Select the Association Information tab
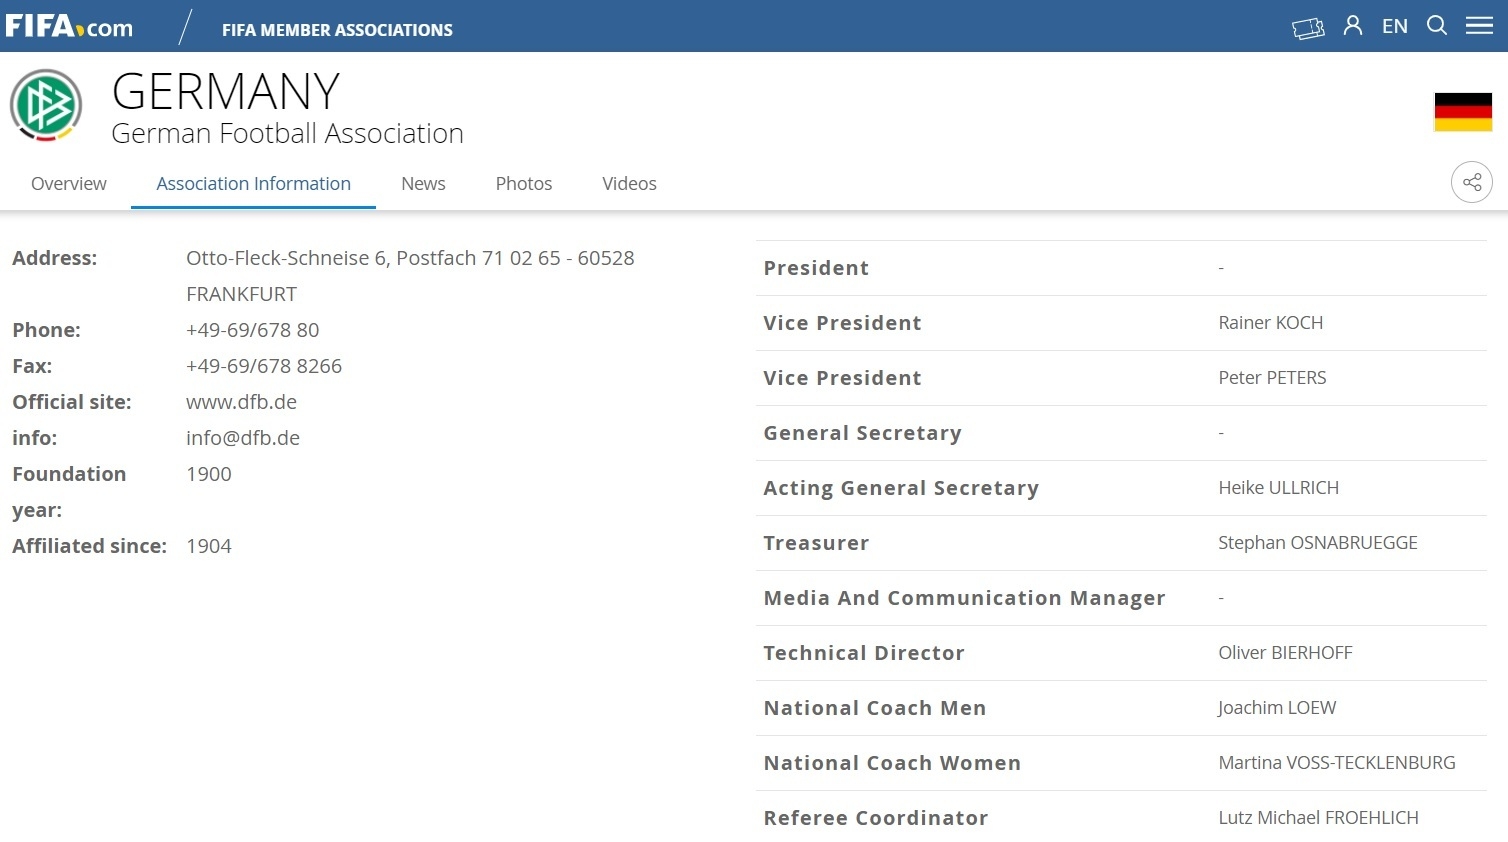The height and width of the screenshot is (842, 1508). [253, 184]
